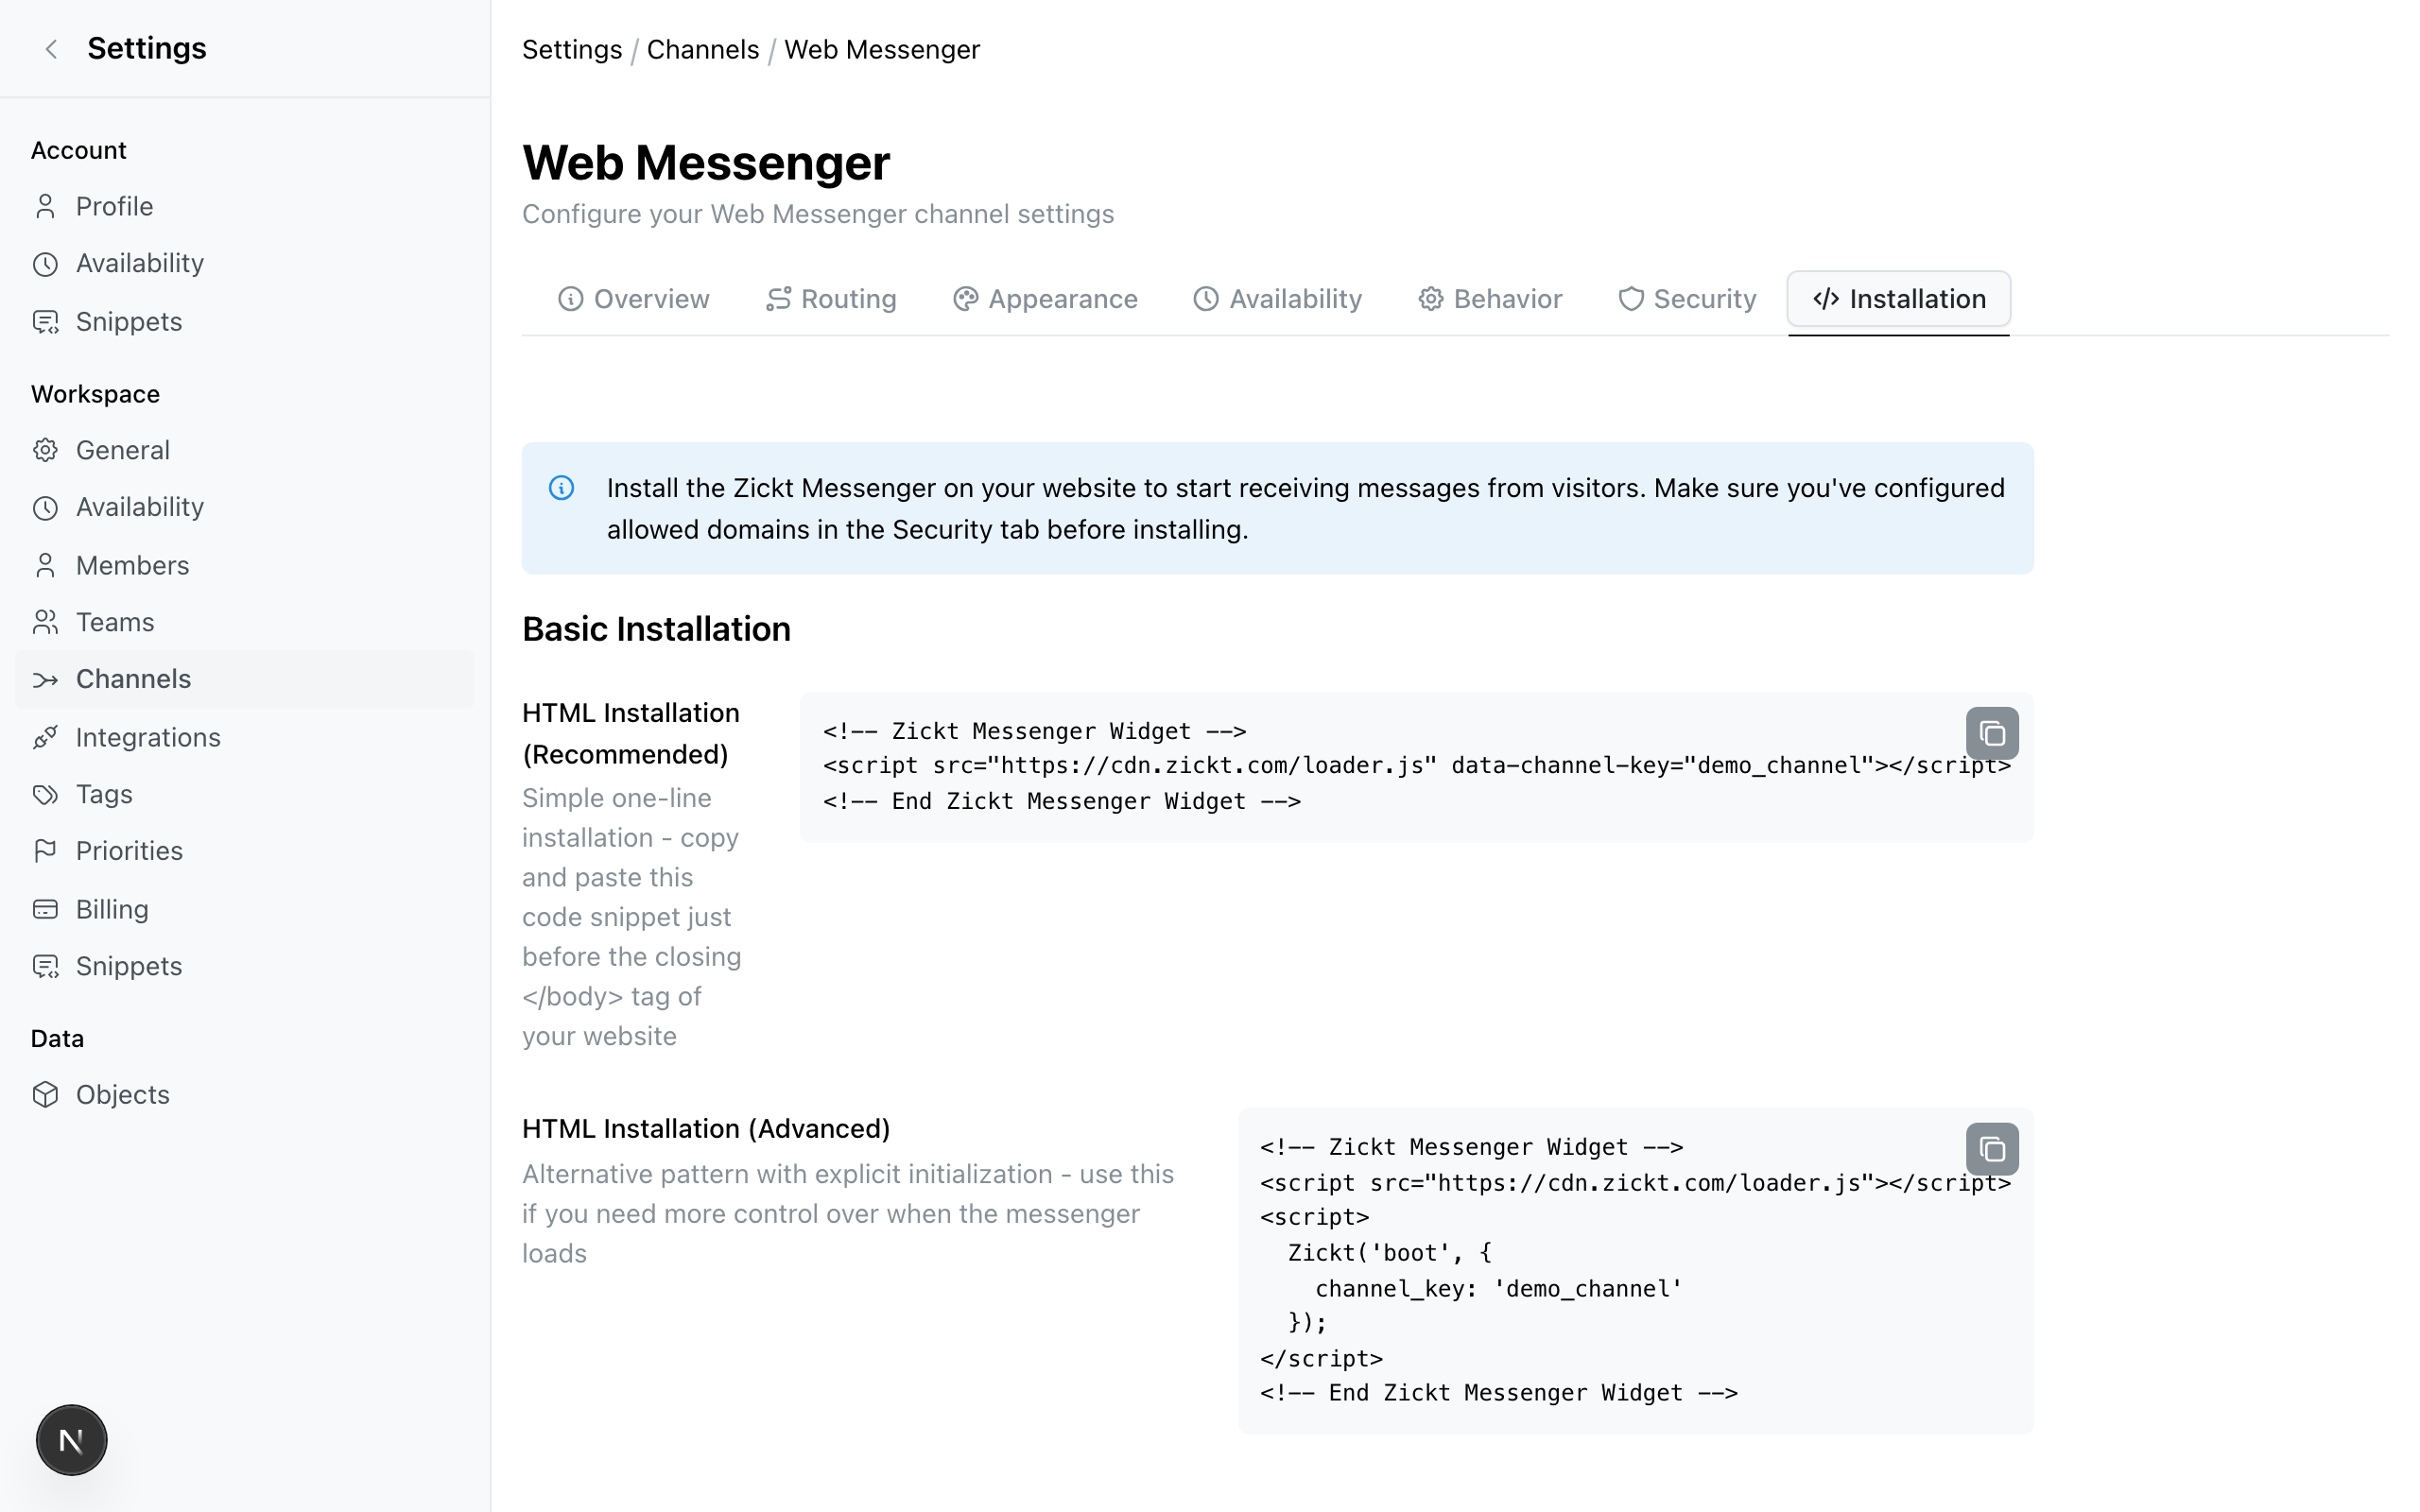Open the Security tab
Screen dimensions: 2420x1512
click(1687, 299)
